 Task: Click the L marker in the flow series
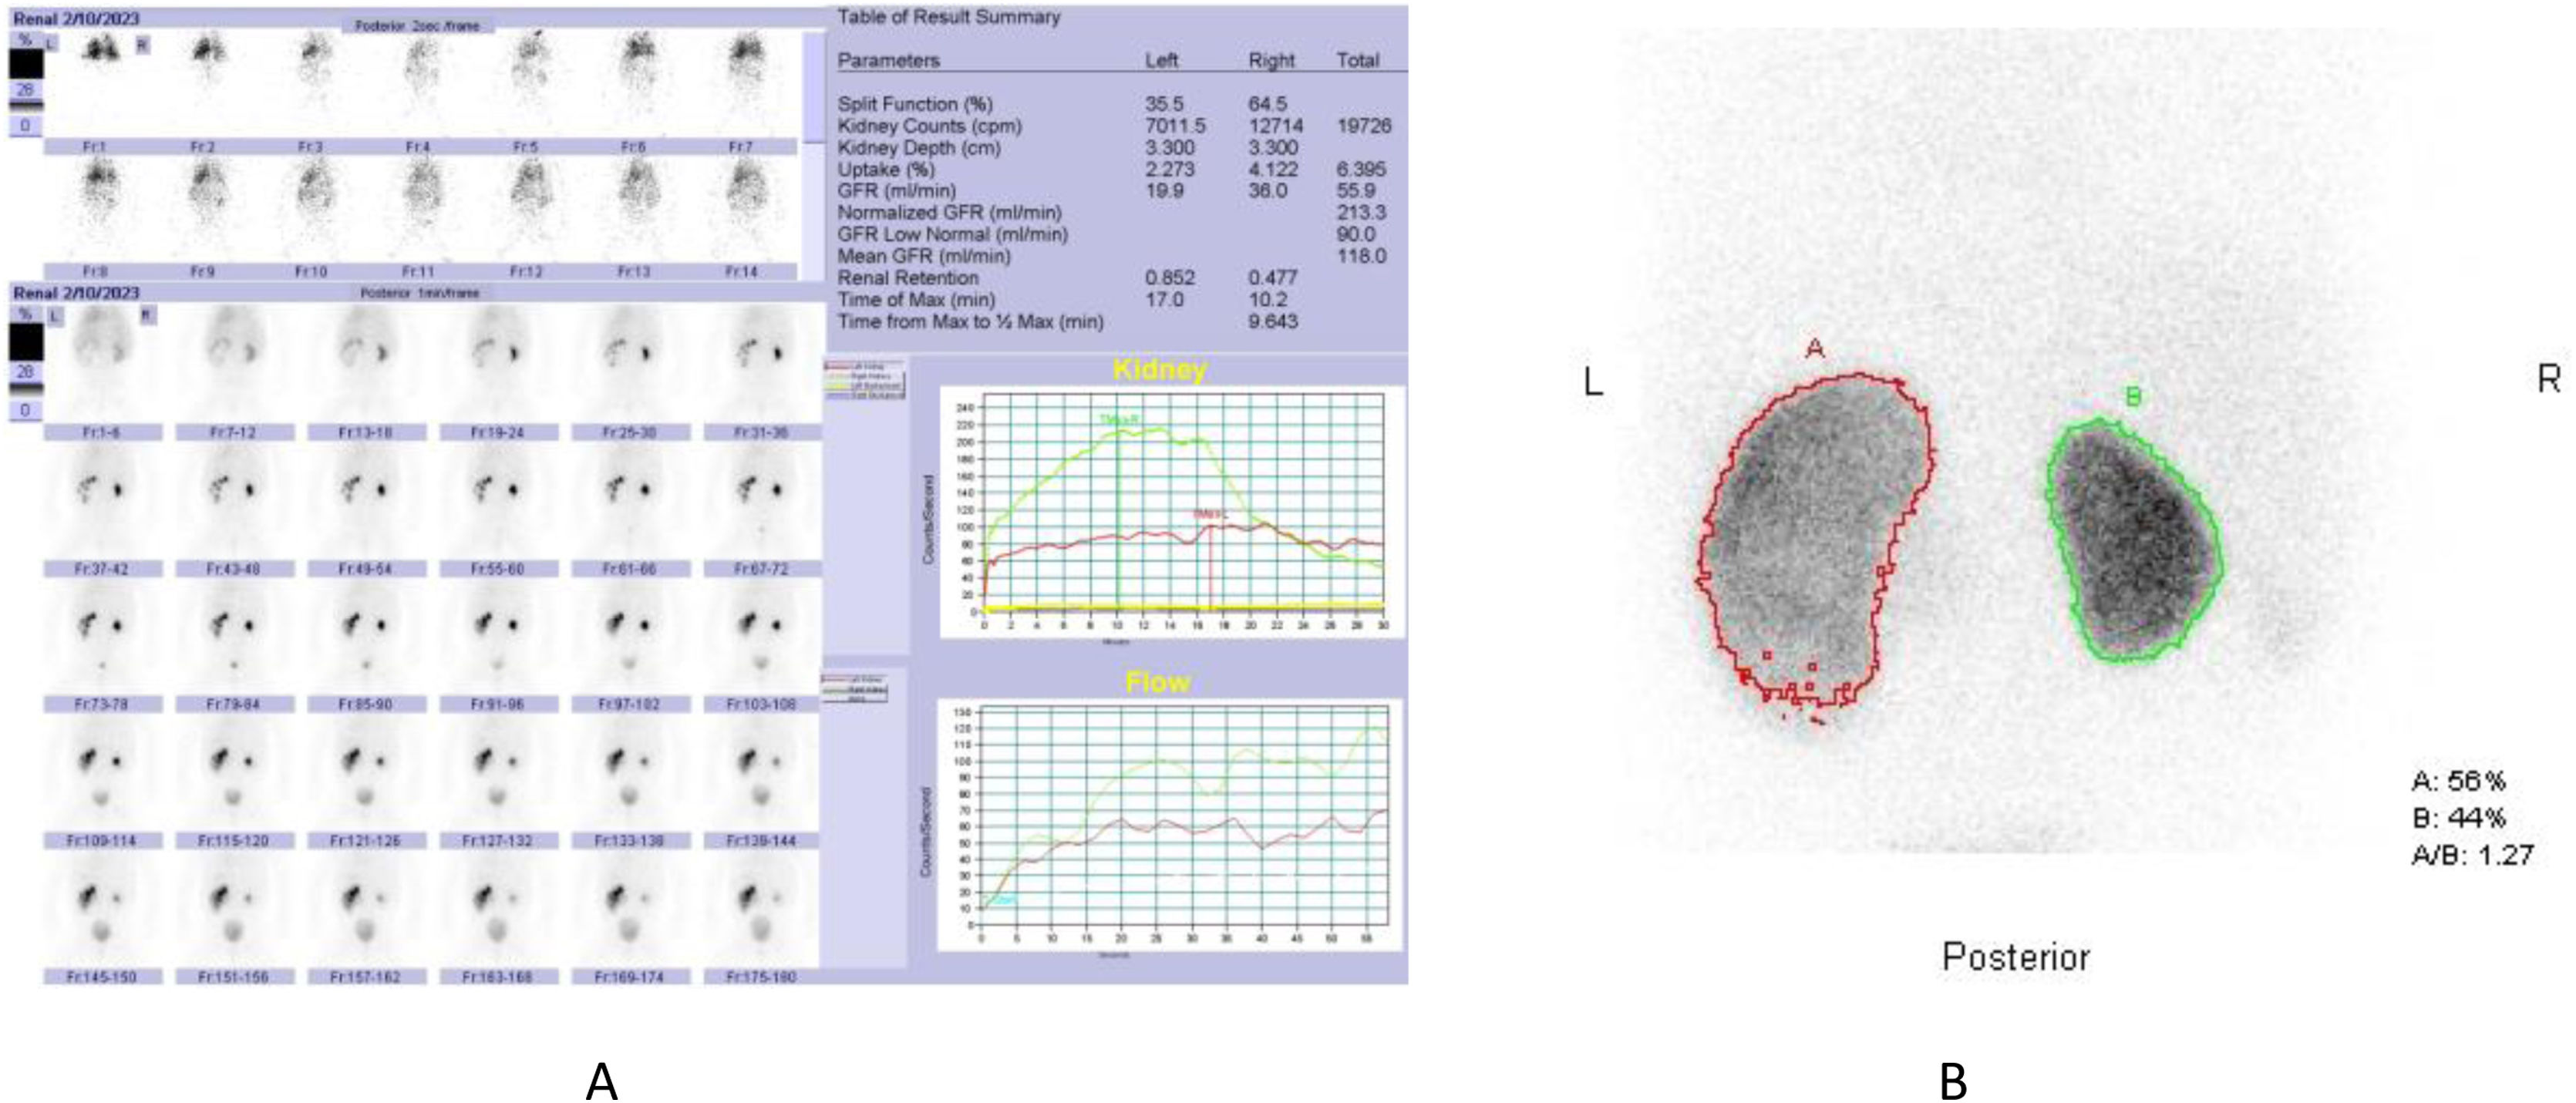coord(51,44)
